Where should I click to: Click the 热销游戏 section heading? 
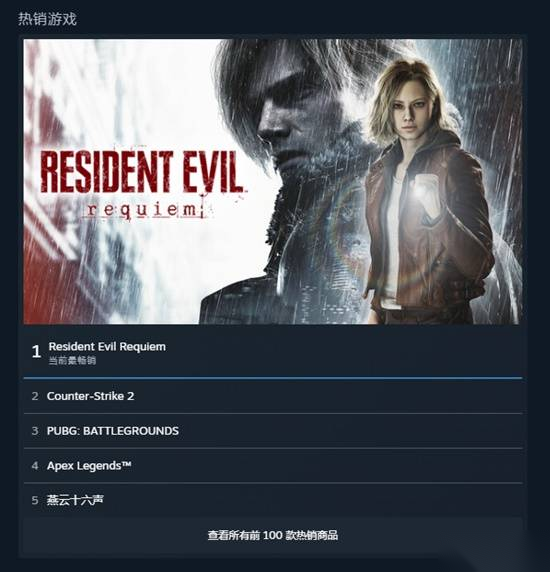click(47, 19)
